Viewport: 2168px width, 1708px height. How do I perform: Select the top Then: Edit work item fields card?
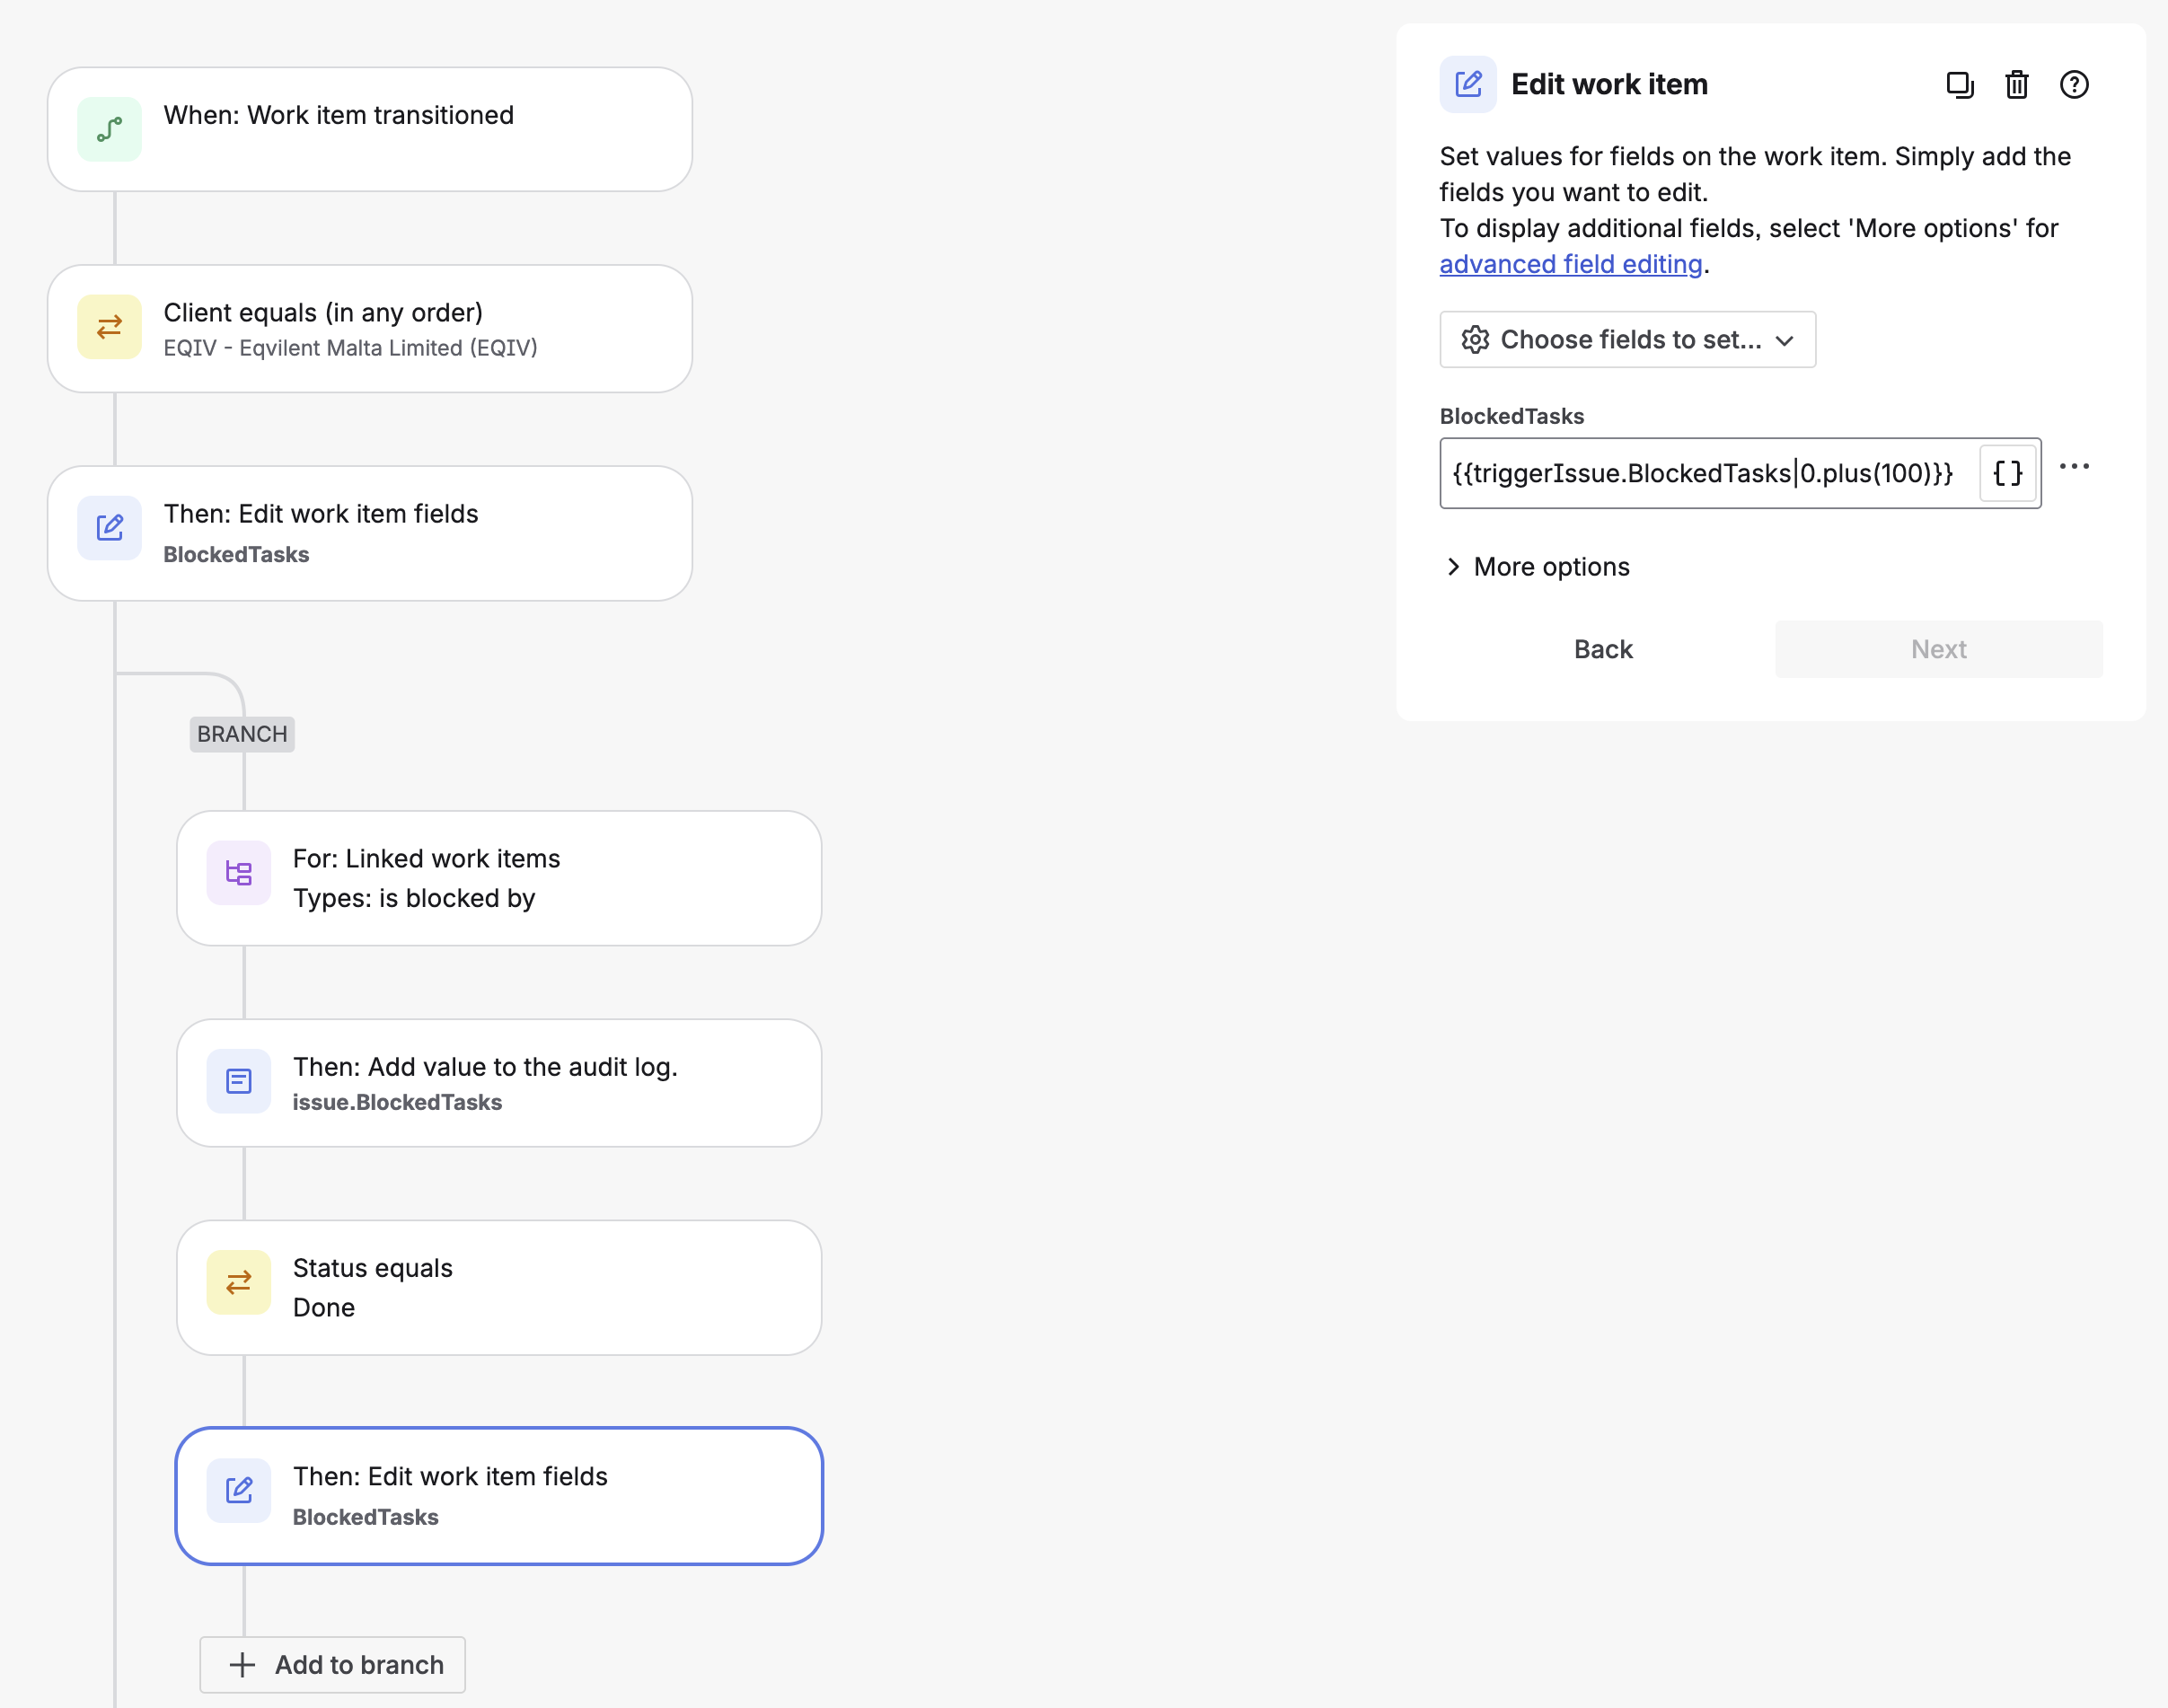pos(370,533)
